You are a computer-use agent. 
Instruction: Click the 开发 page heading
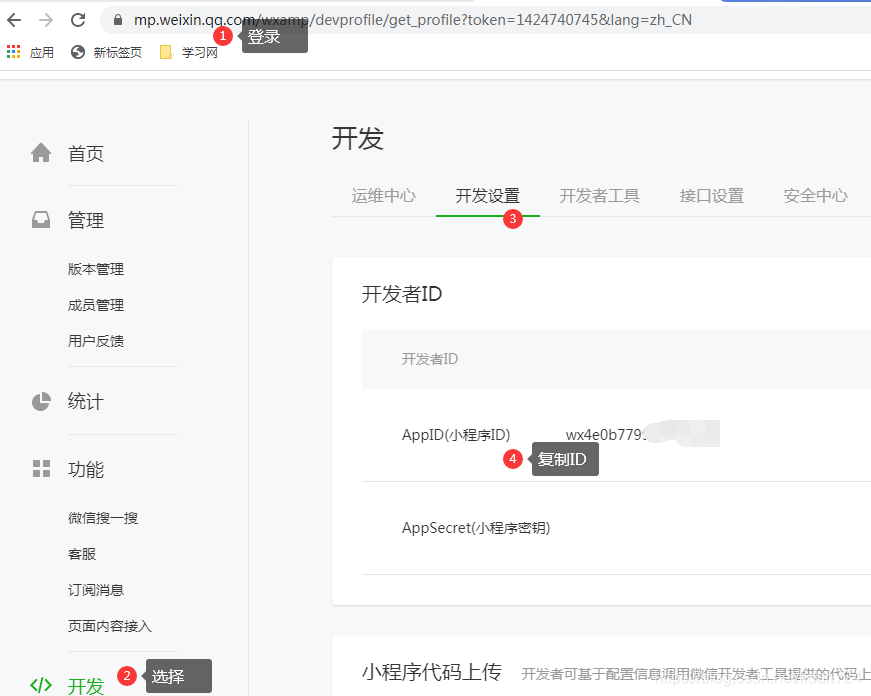pyautogui.click(x=358, y=138)
